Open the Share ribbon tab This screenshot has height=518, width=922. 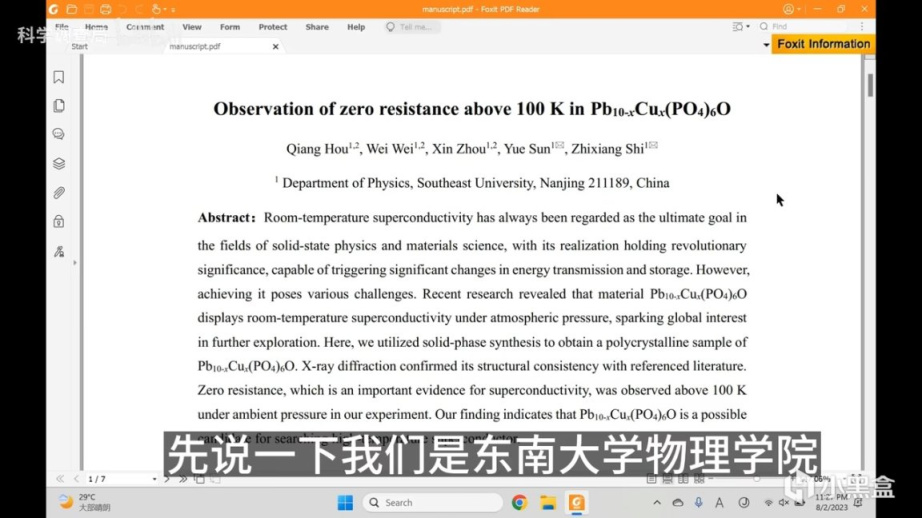tap(317, 27)
